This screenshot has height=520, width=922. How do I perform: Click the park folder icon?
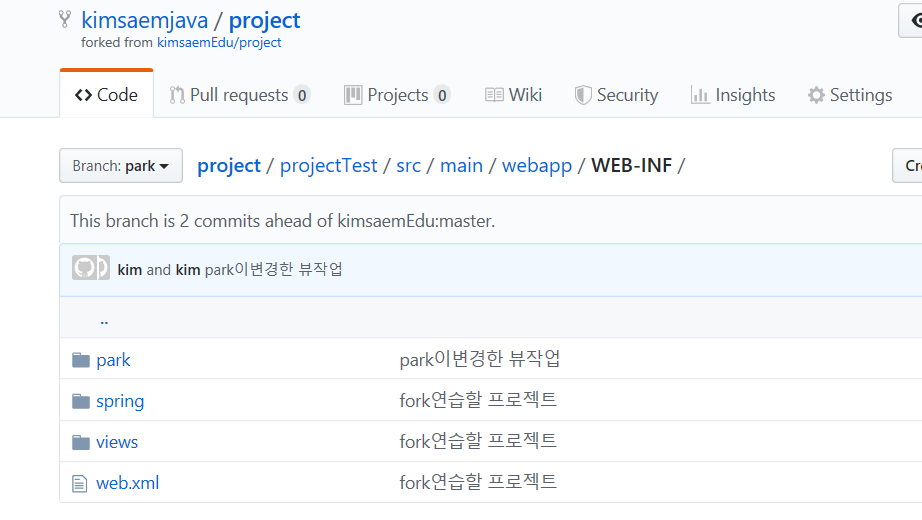81,360
